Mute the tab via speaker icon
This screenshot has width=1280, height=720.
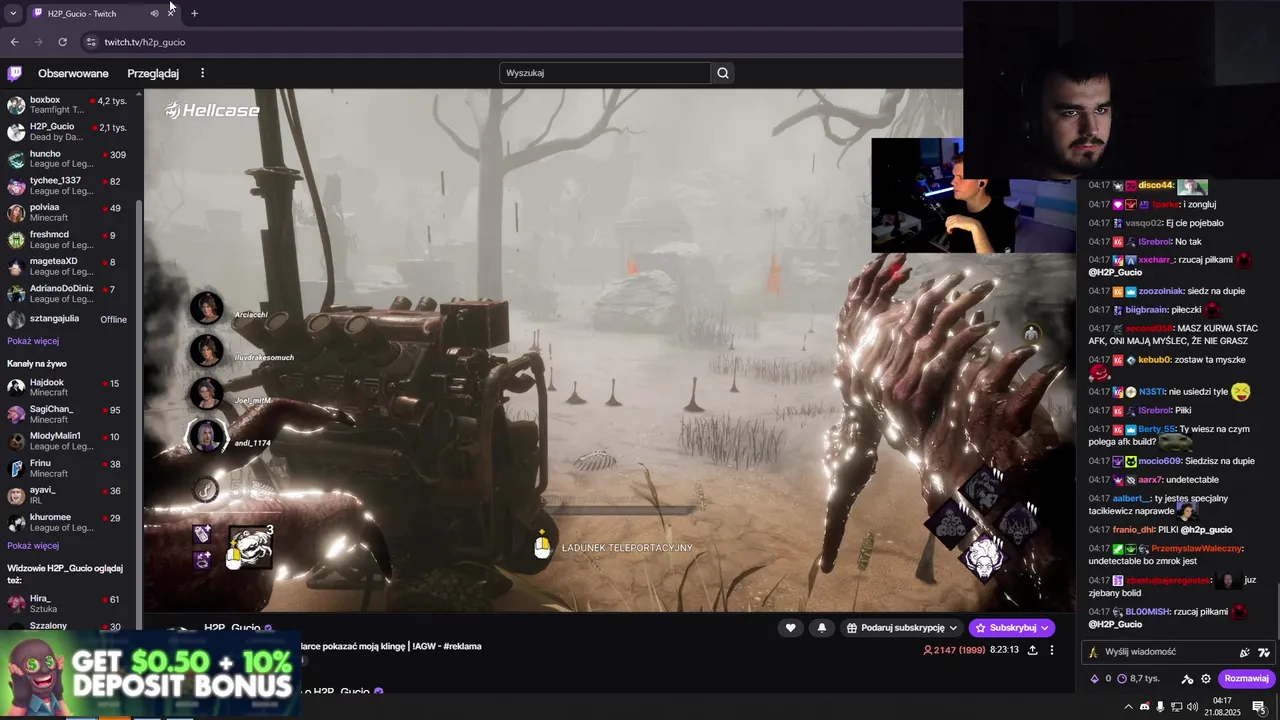coord(154,13)
